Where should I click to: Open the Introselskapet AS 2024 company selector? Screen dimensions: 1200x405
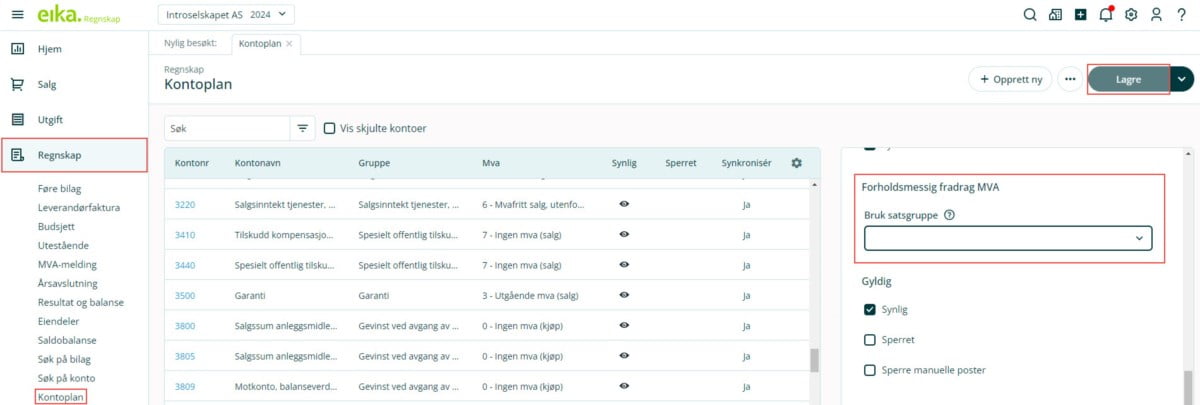click(x=226, y=14)
